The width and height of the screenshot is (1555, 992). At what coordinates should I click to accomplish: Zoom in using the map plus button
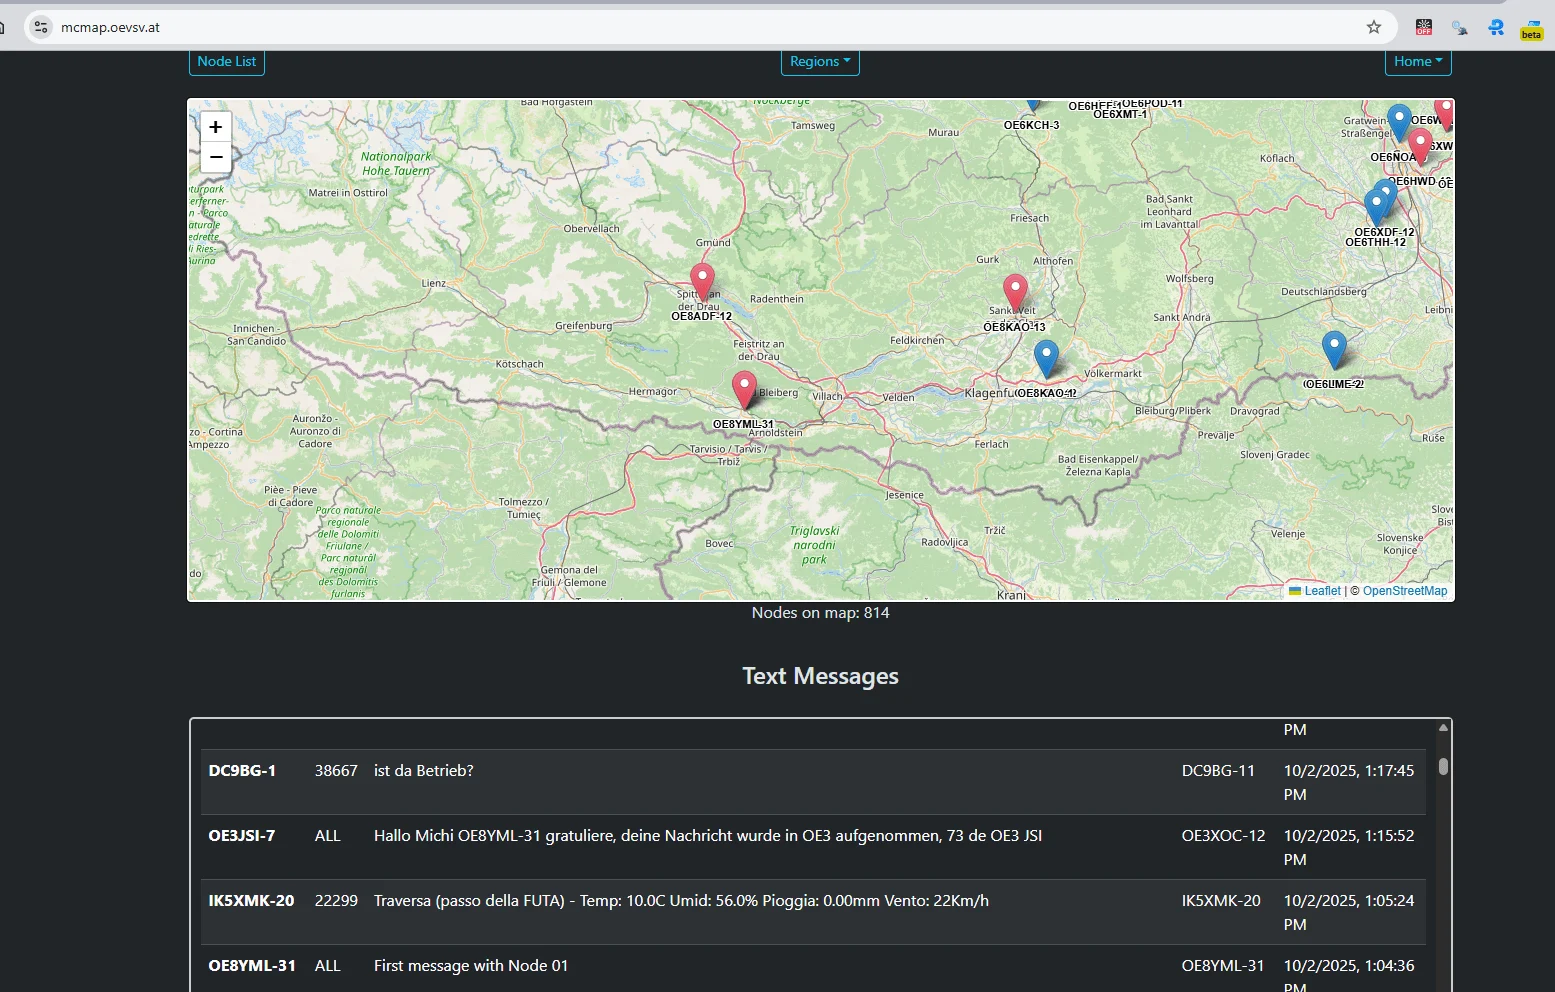pos(215,126)
